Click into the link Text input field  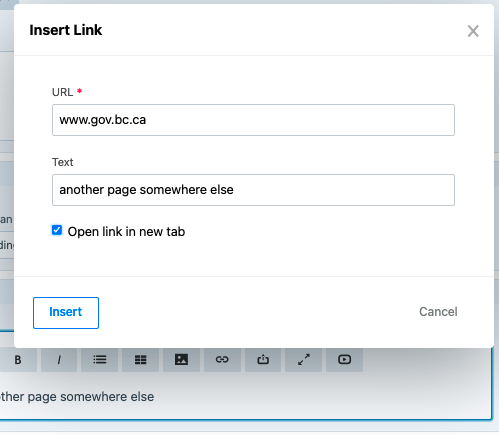[x=253, y=190]
